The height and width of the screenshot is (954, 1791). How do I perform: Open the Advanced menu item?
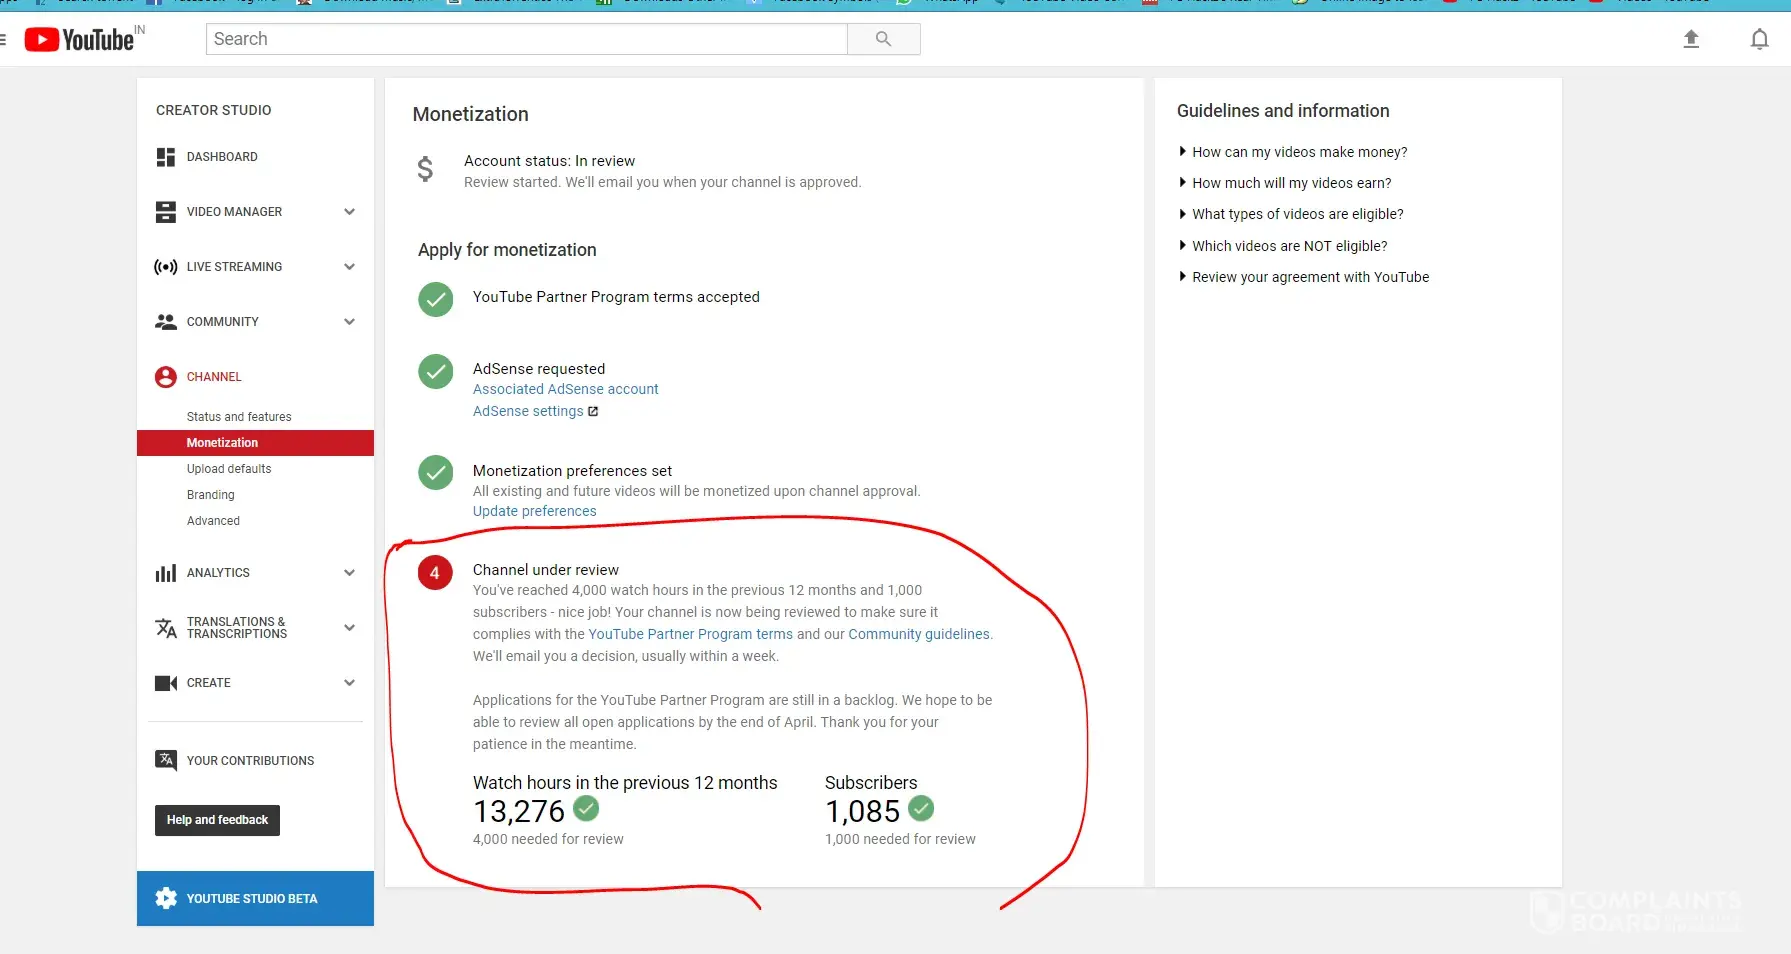point(213,521)
